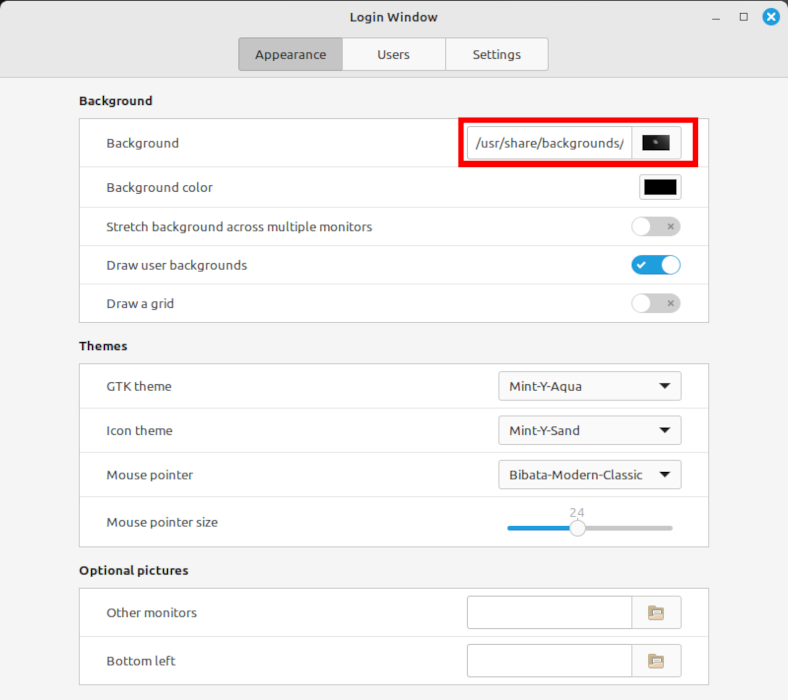Close the Login Window
The height and width of the screenshot is (700, 788).
click(771, 17)
